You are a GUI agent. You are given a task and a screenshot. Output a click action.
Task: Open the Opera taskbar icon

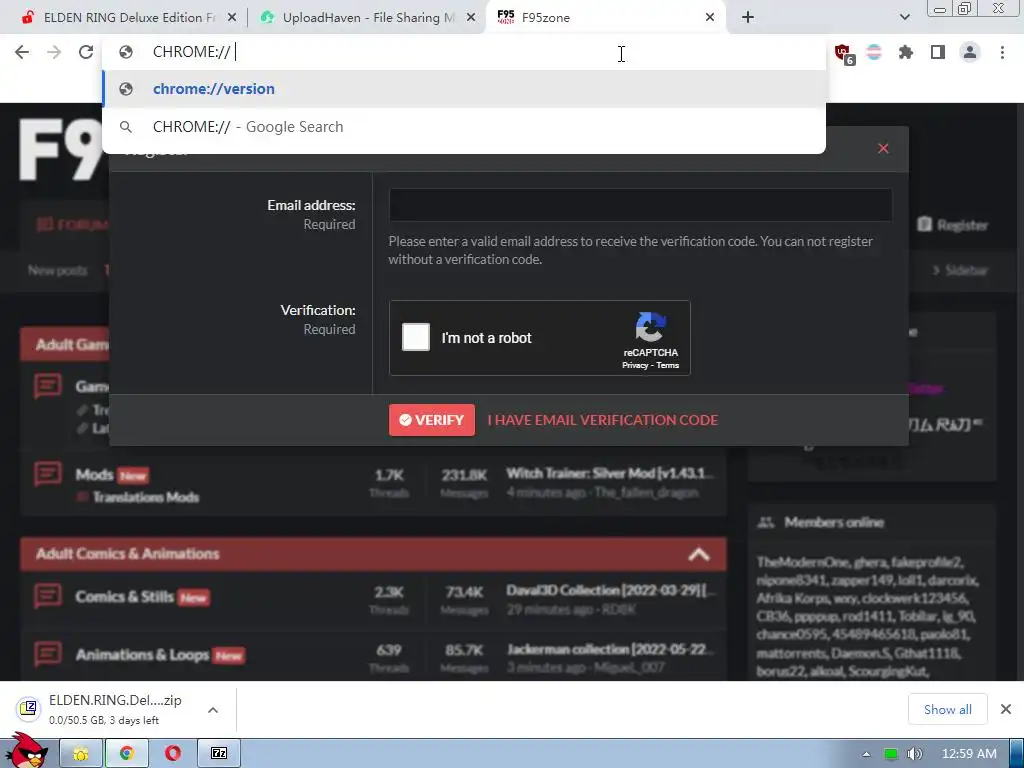coord(172,754)
